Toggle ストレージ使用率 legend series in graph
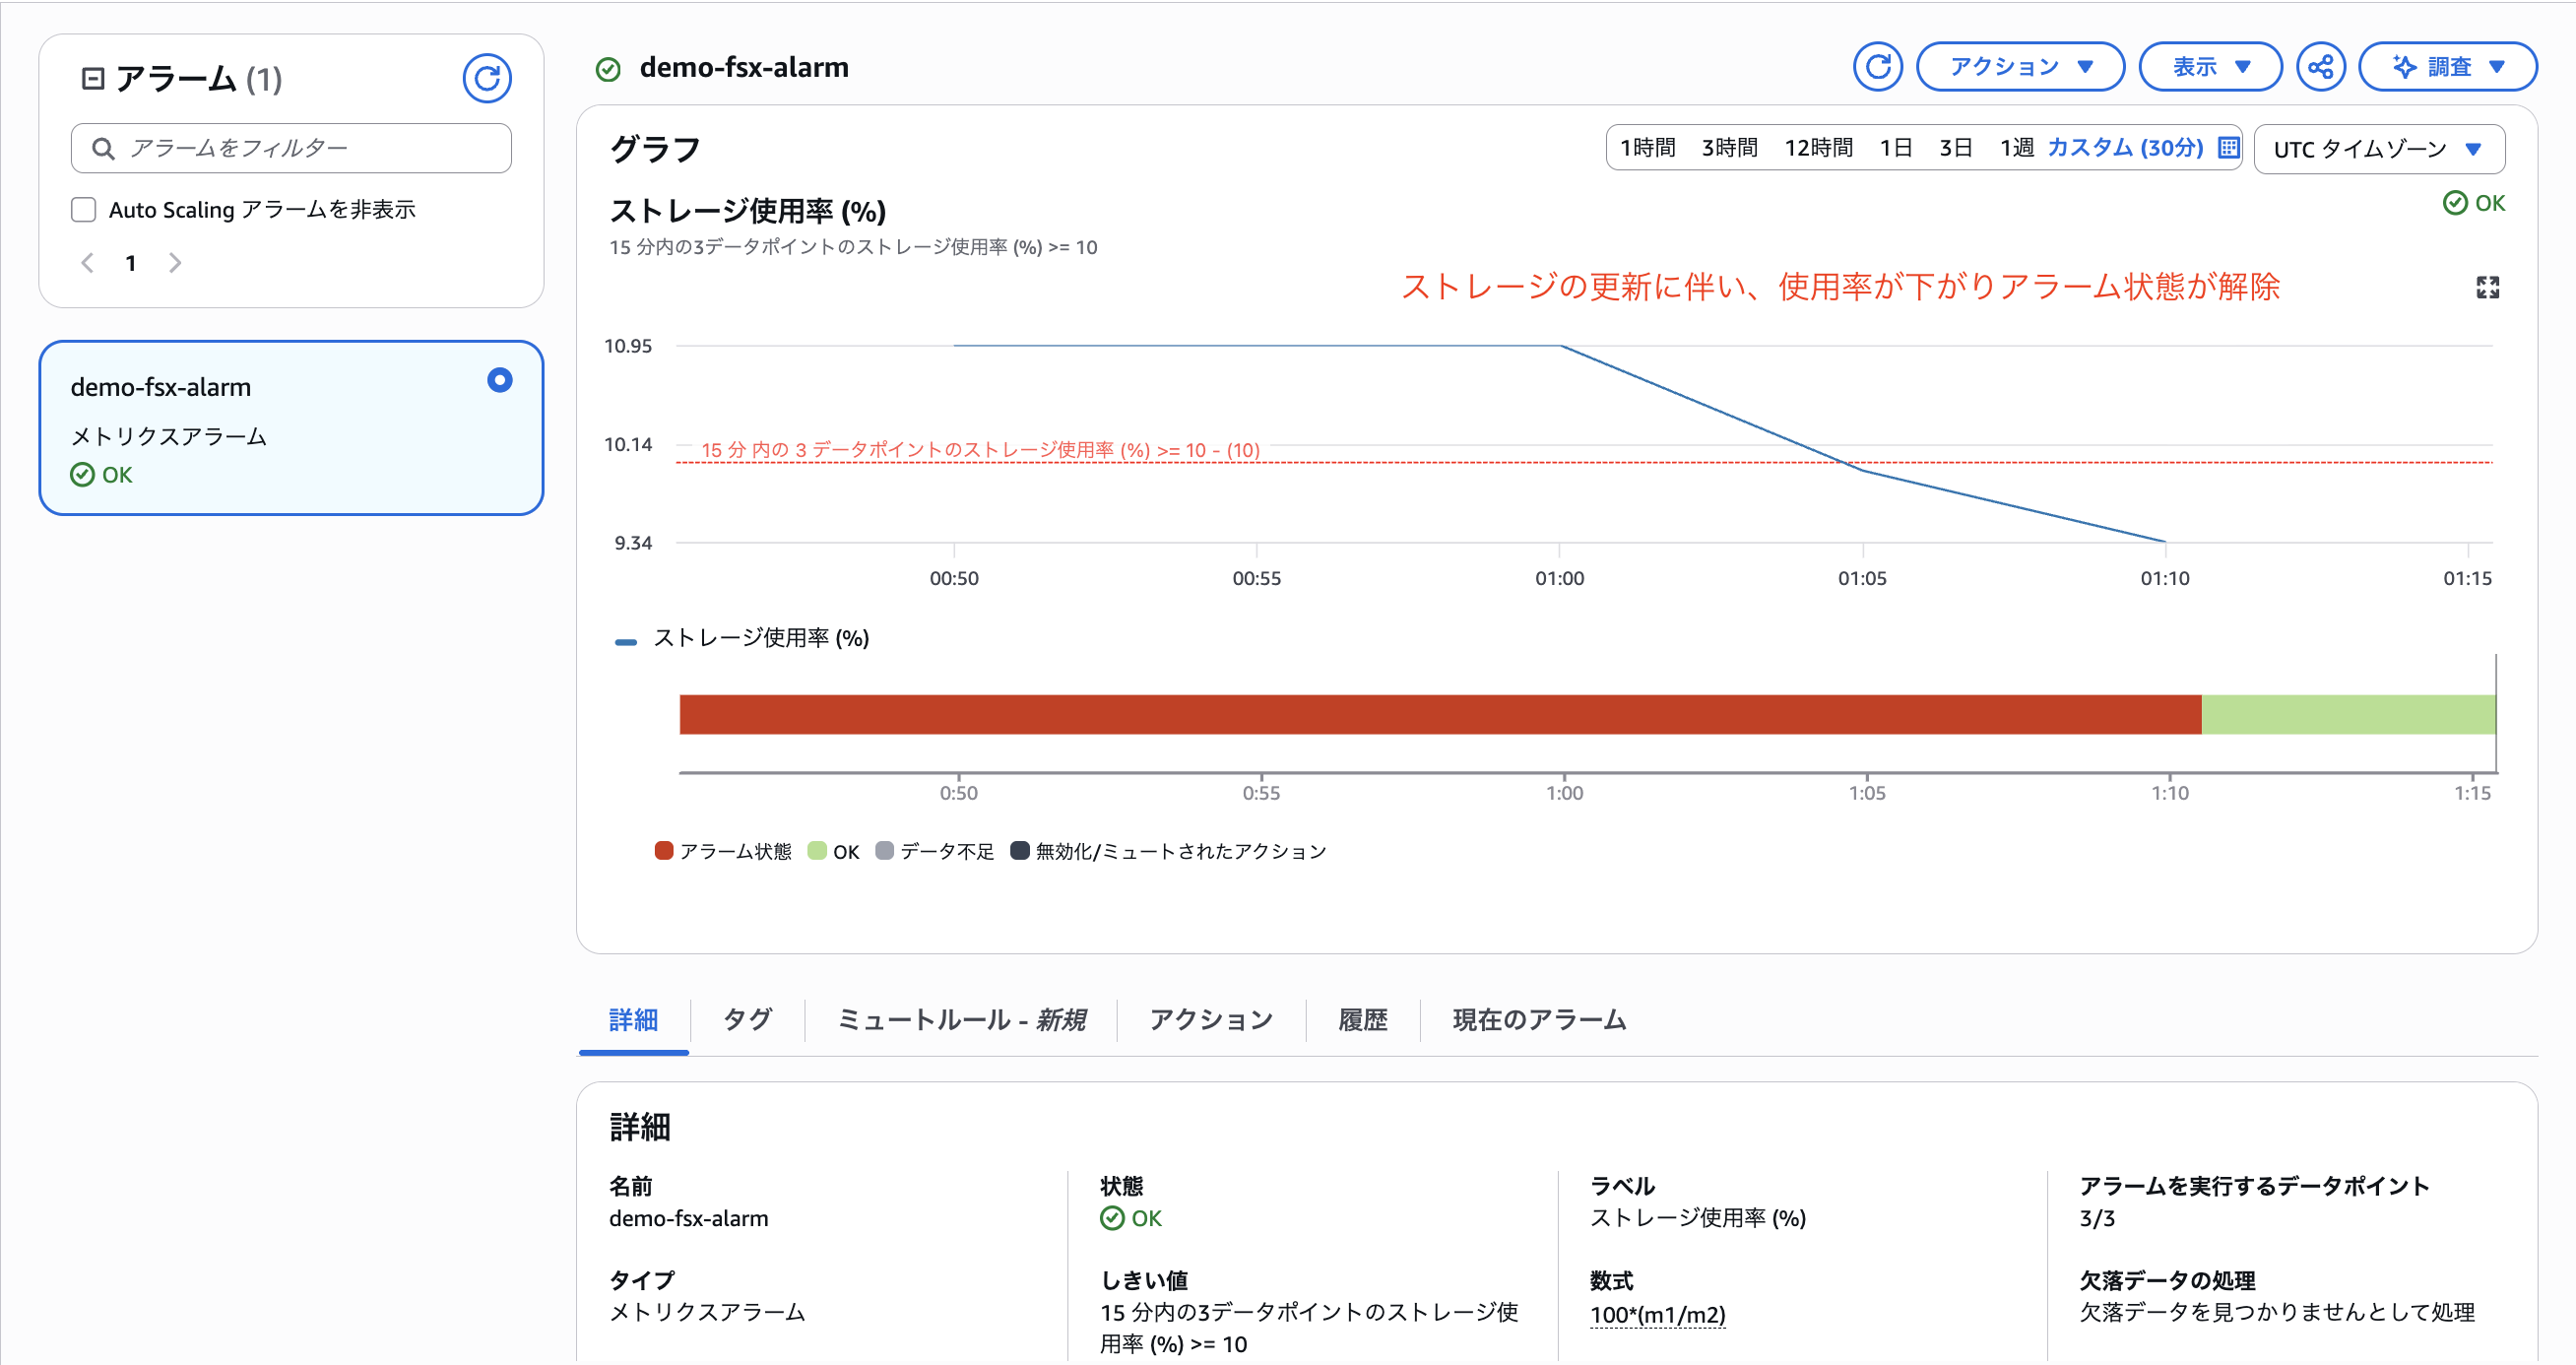The image size is (2576, 1365). click(x=759, y=639)
